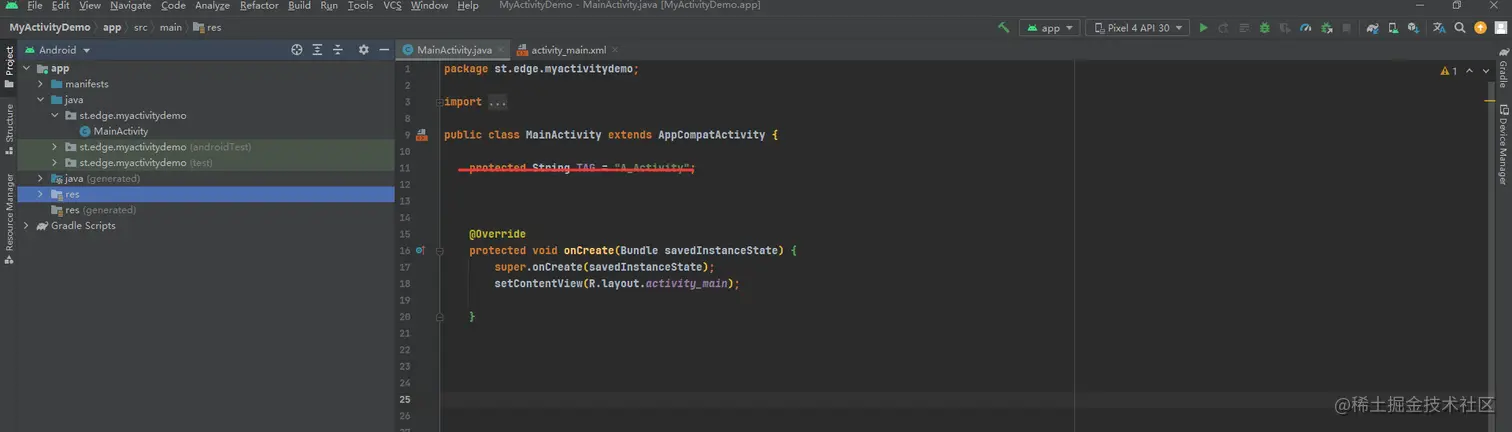Screen dimensions: 1512x432
Task: Toggle the Project tool window tab
Action: click(x=9, y=68)
